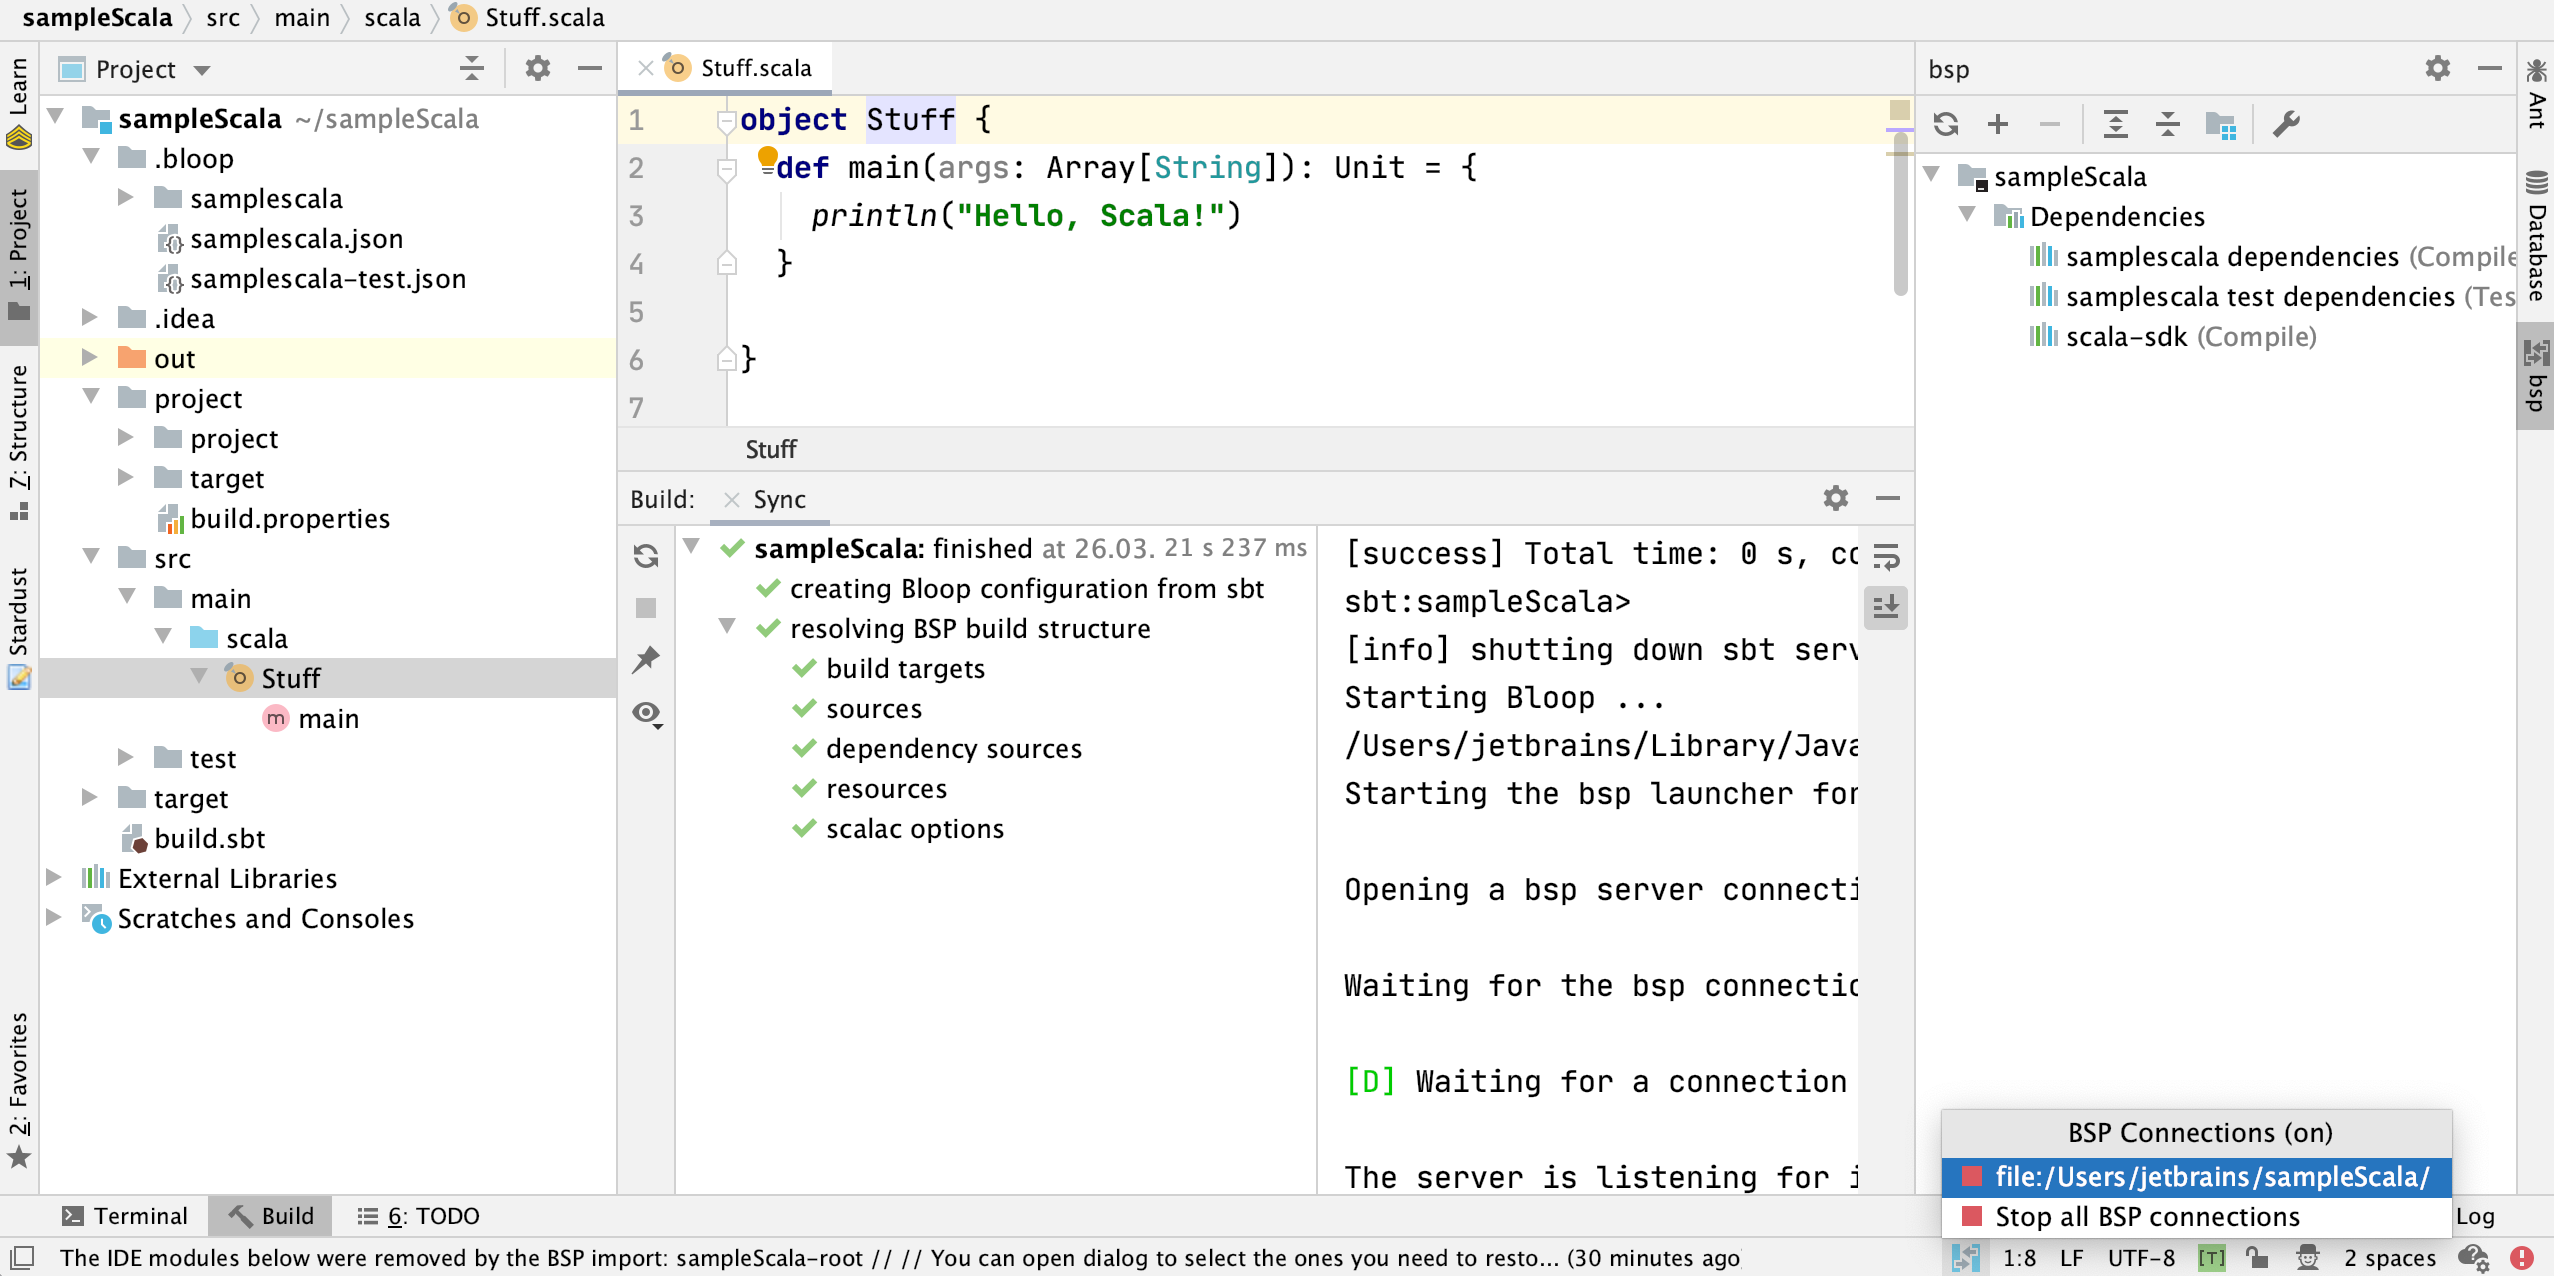
Task: Toggle soft-wrap in build output
Action: [1886, 556]
